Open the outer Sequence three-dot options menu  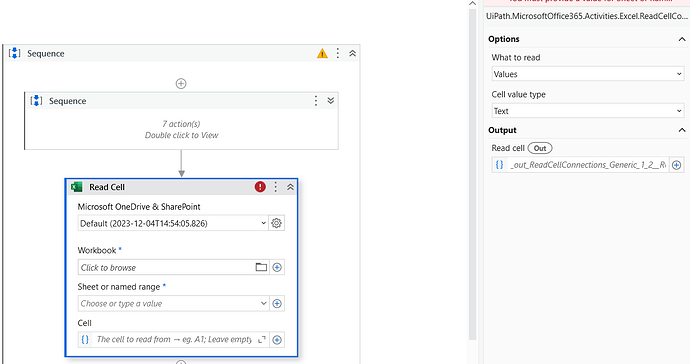click(x=338, y=53)
